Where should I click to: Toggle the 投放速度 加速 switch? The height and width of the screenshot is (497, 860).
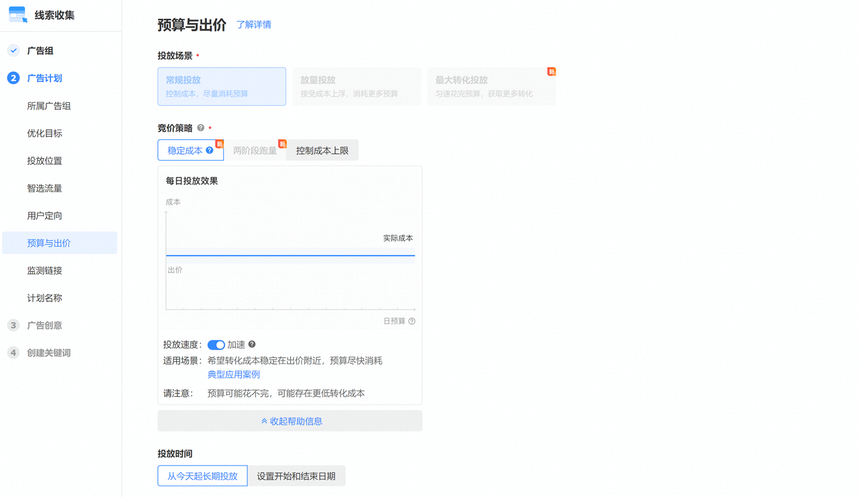(216, 344)
